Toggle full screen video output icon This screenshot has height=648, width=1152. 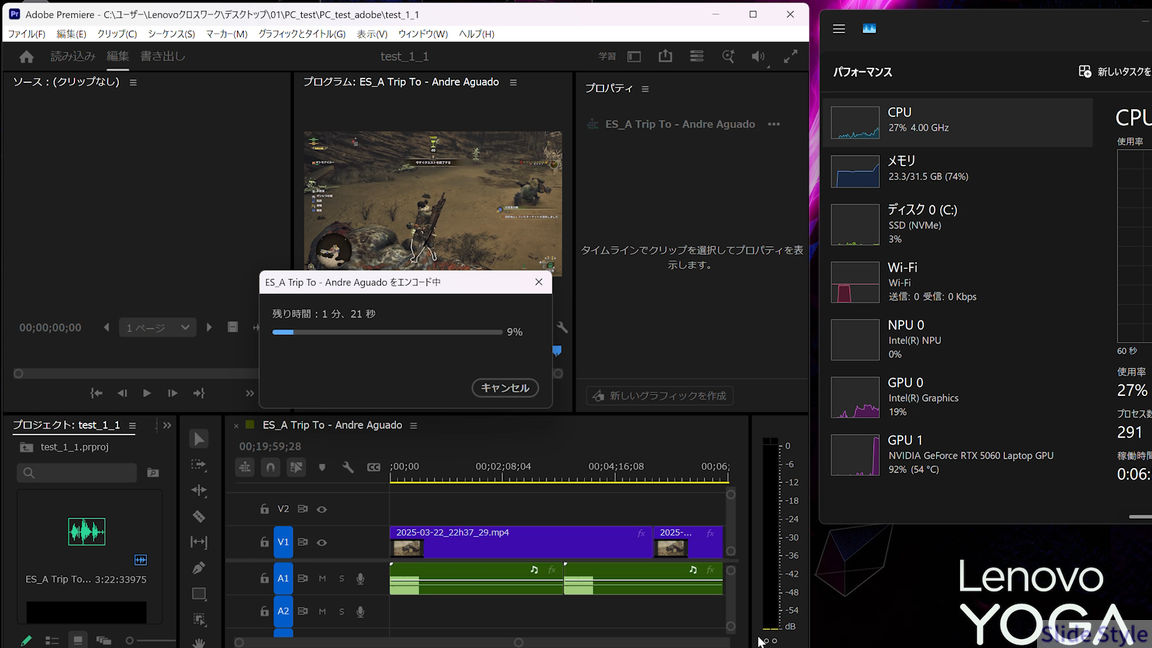coord(791,57)
